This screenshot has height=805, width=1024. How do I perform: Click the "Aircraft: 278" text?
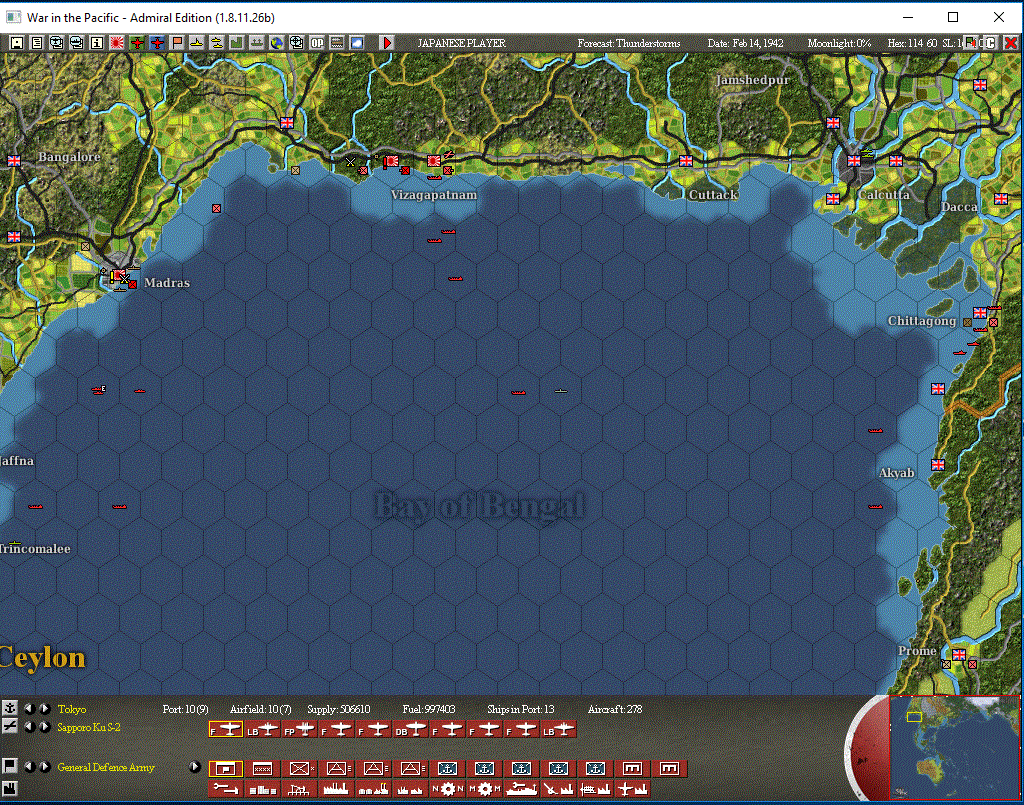[615, 709]
